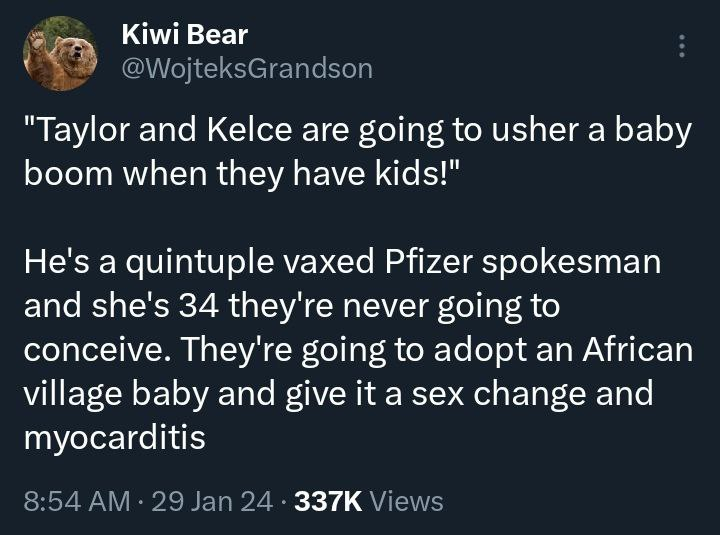Click the "boom when they have kids!" line

point(242,175)
